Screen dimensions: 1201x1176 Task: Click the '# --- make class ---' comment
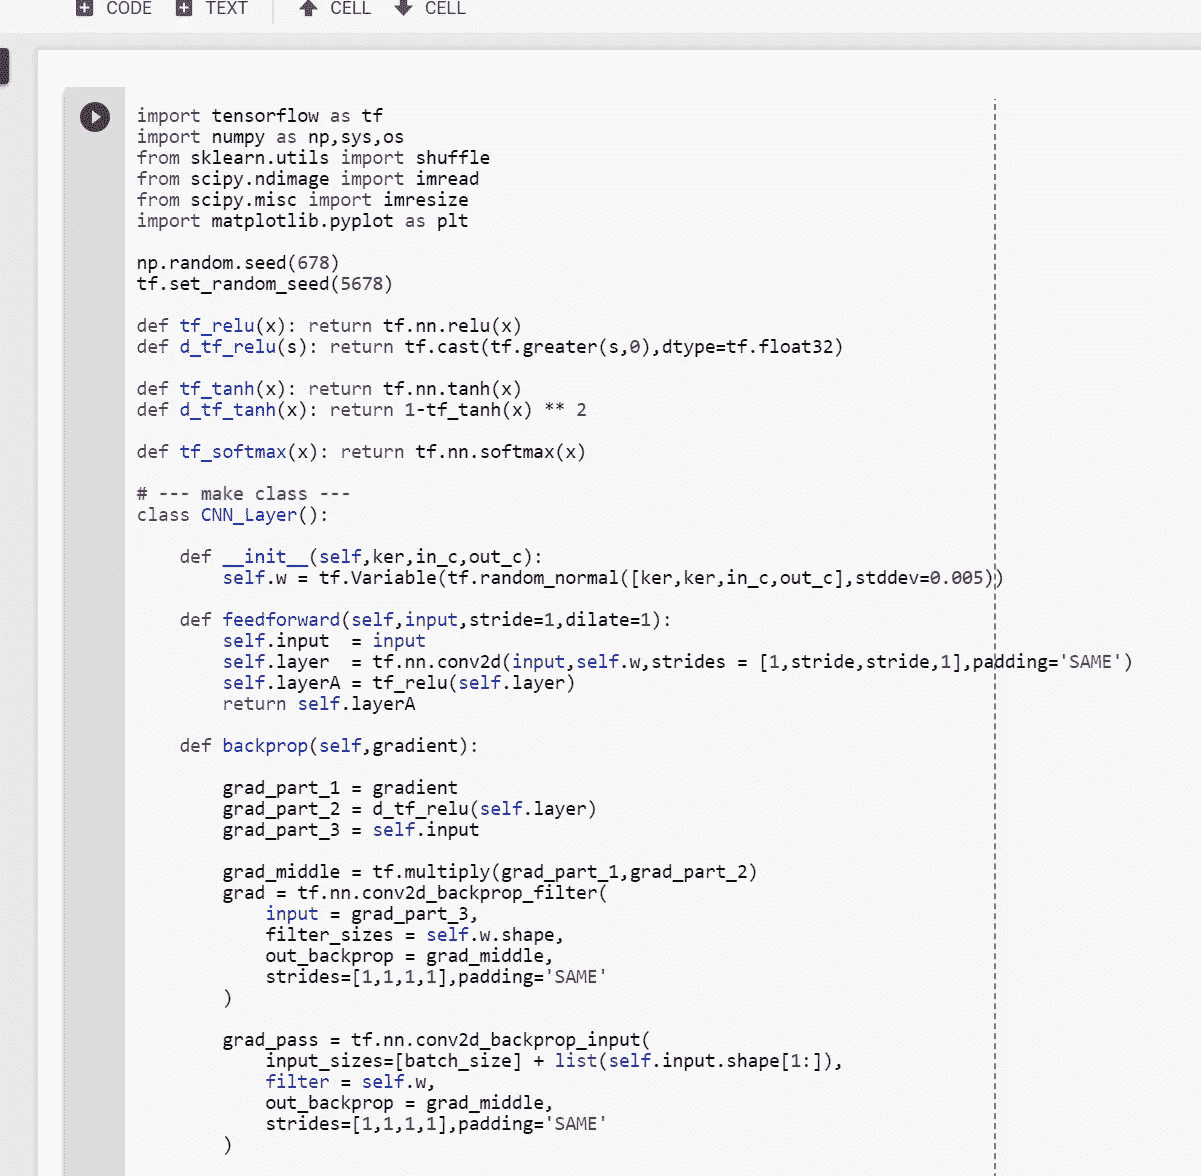pos(244,494)
